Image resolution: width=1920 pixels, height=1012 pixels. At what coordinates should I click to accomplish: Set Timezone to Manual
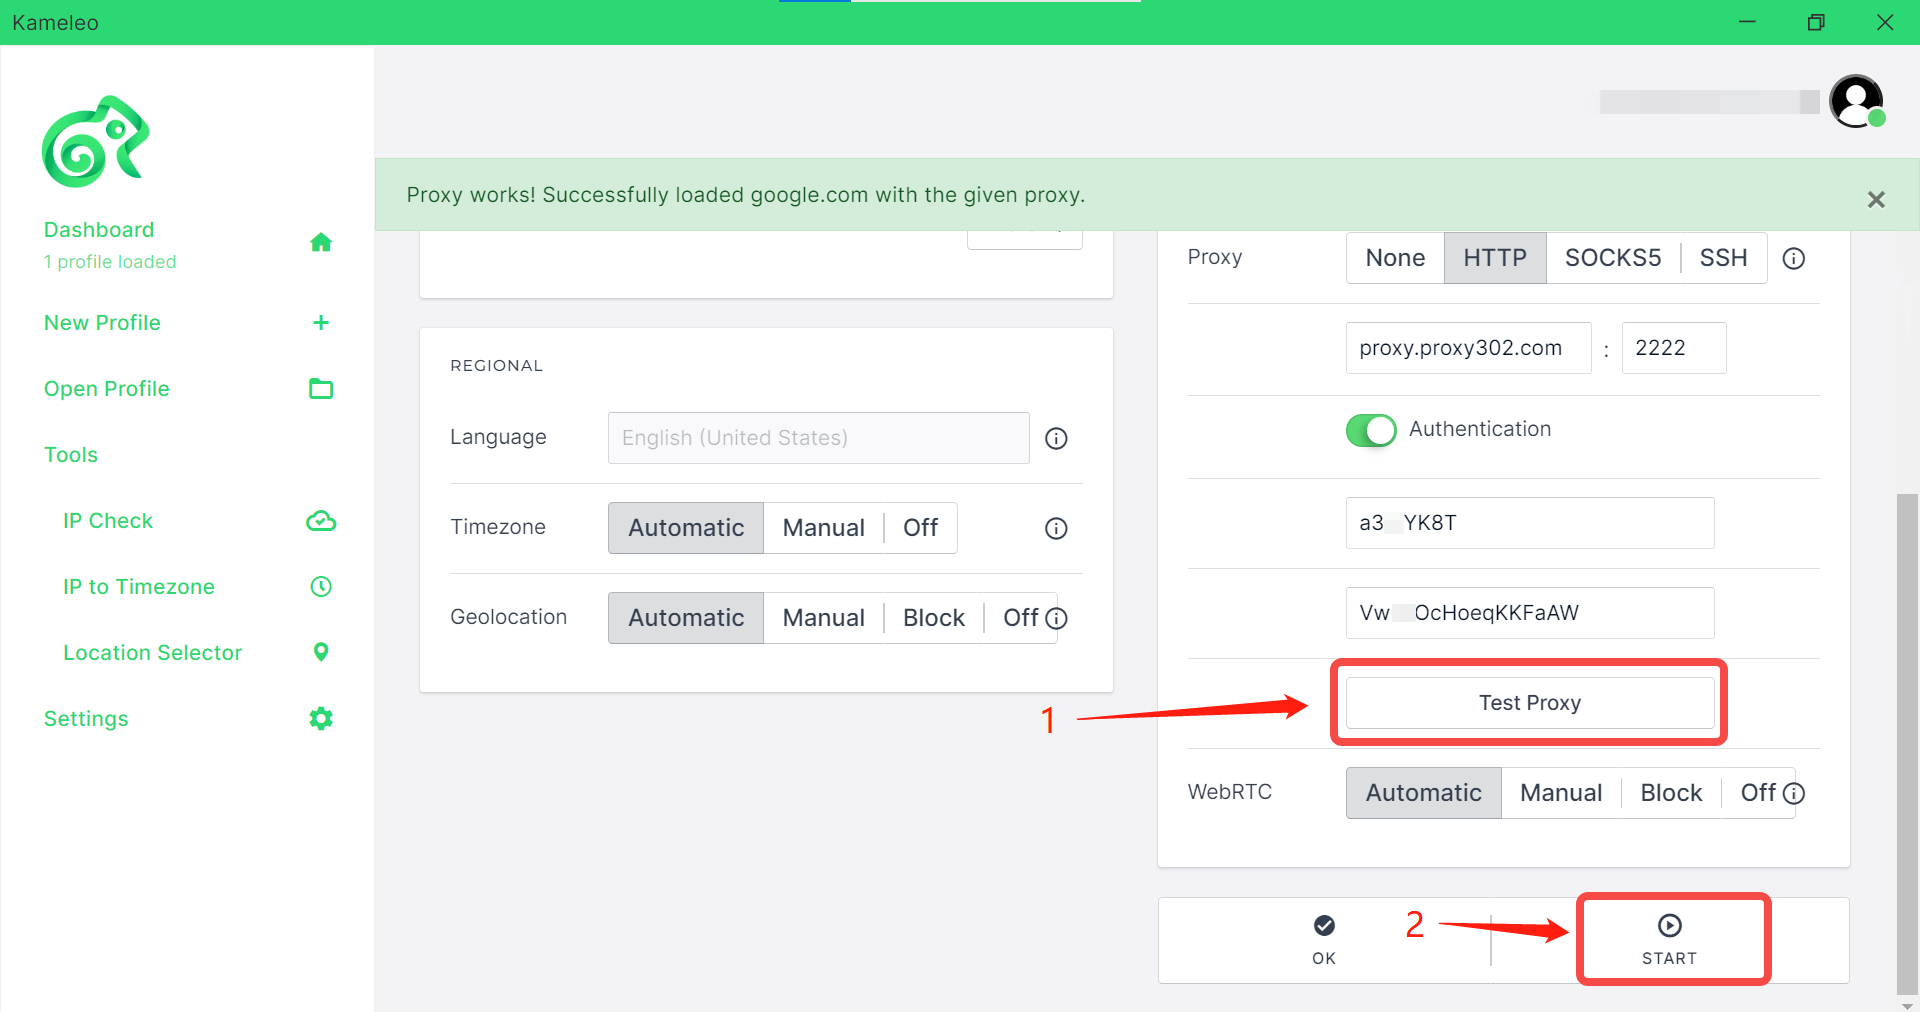coord(824,528)
